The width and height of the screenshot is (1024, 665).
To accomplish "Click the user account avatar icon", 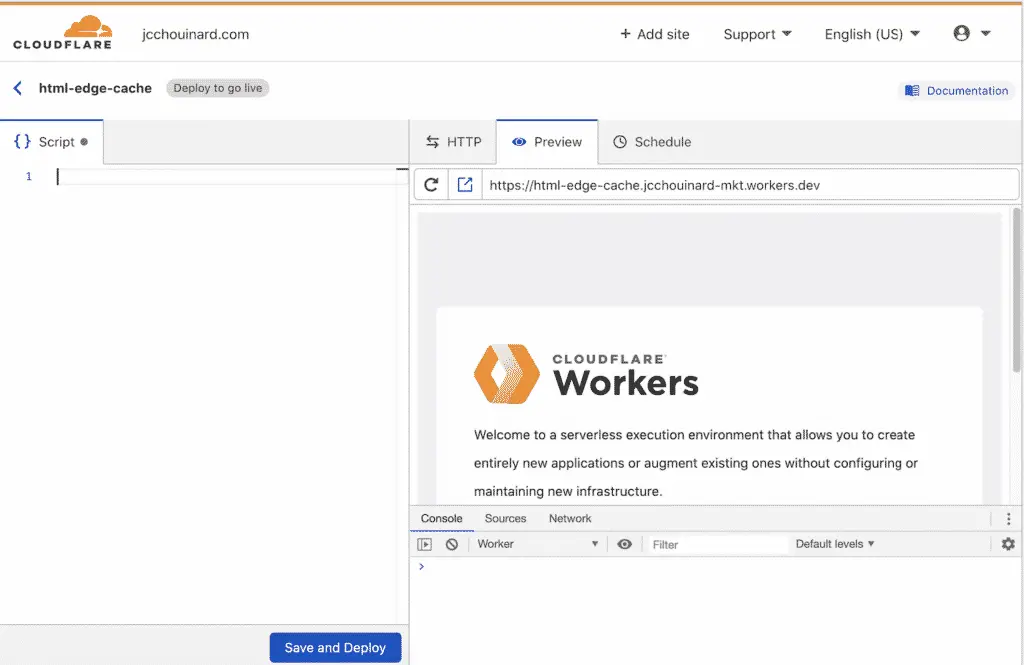I will [961, 33].
